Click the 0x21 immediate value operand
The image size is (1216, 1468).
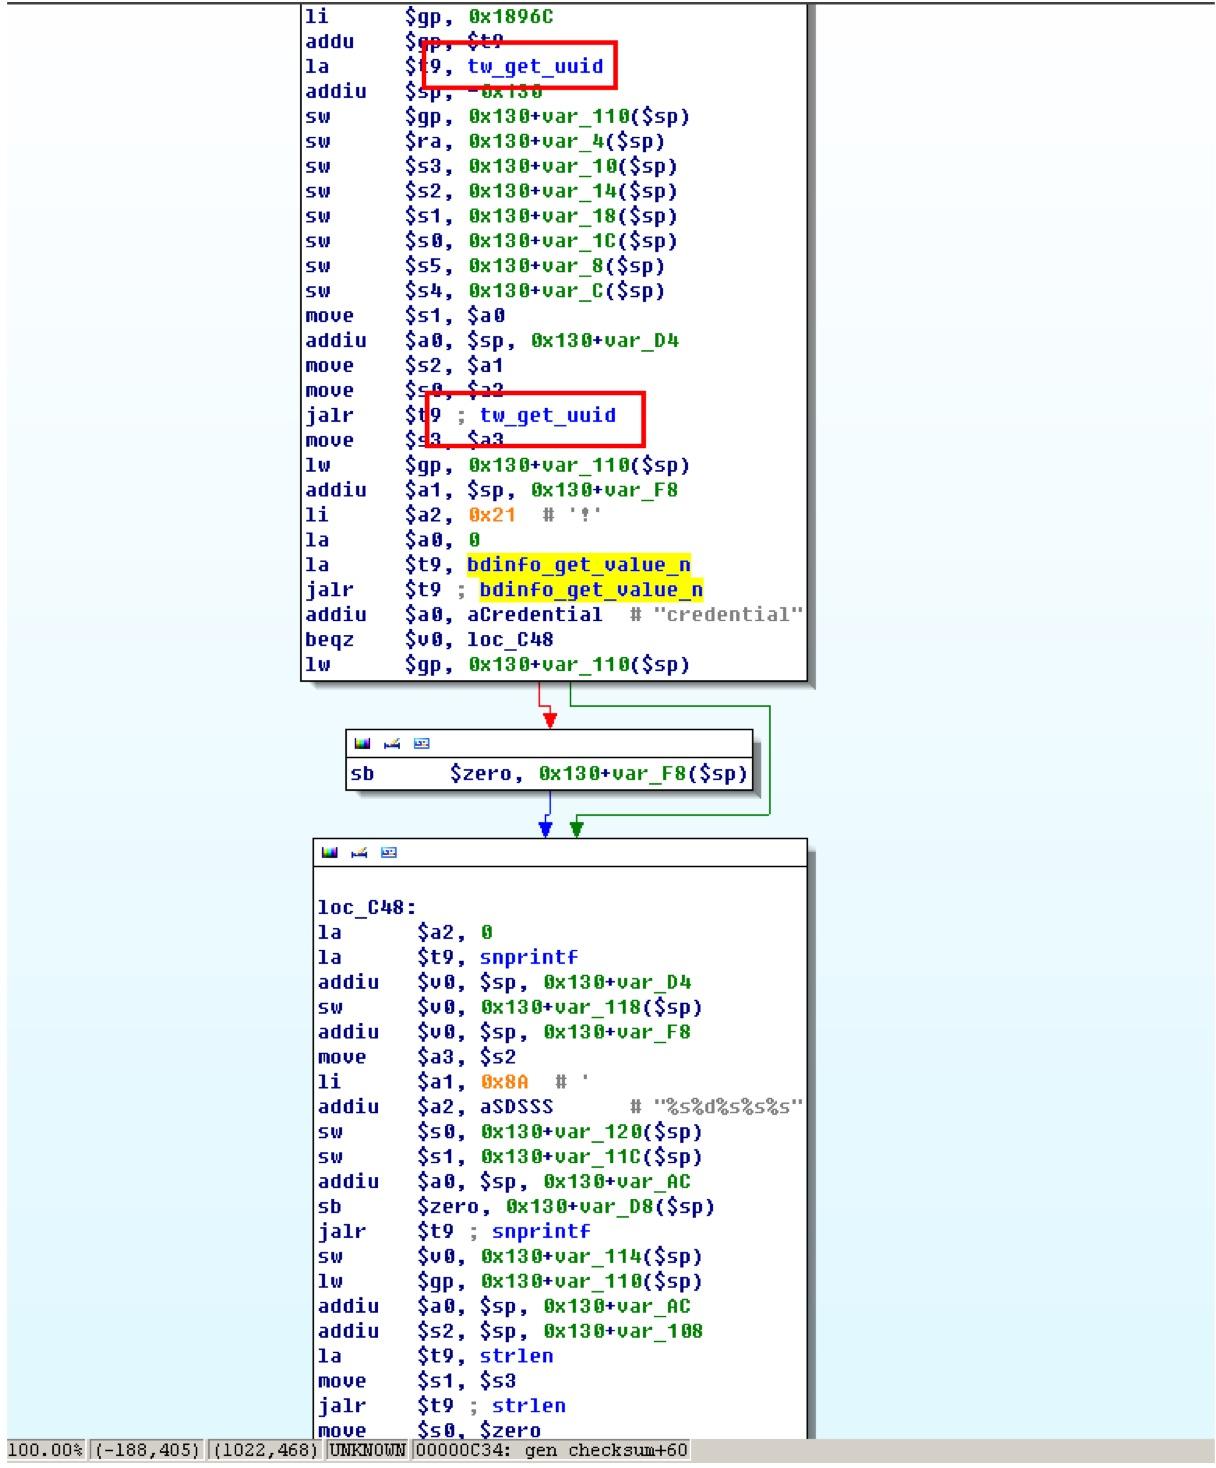491,515
